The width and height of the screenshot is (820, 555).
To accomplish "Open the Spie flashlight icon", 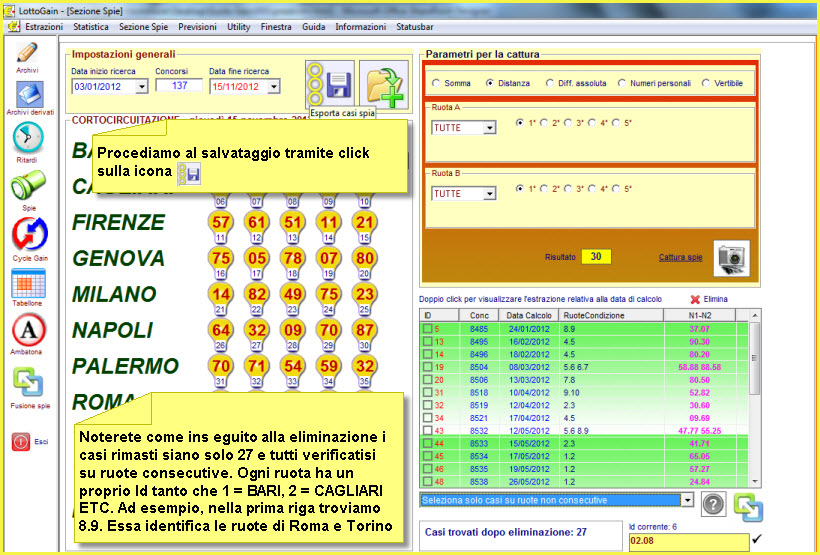I will pos(28,185).
